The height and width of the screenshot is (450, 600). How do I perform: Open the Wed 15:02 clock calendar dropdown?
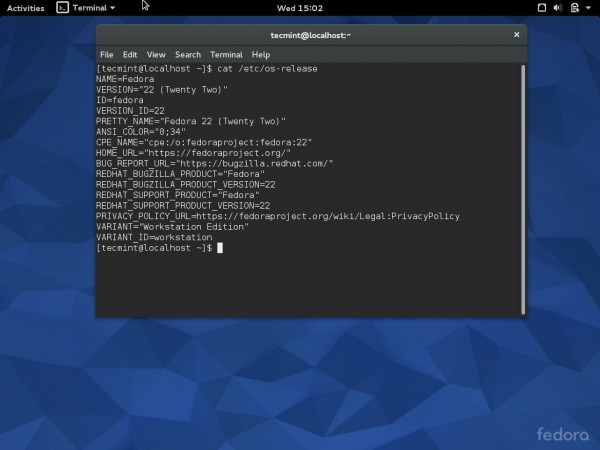[x=299, y=7]
